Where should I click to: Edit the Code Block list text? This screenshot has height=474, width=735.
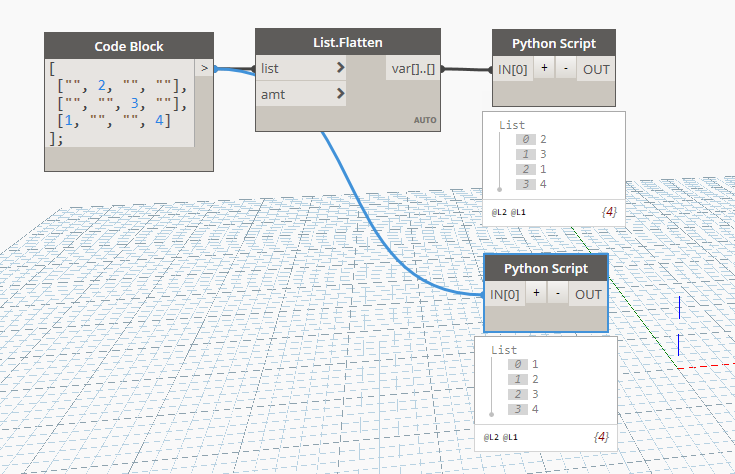click(x=119, y=103)
